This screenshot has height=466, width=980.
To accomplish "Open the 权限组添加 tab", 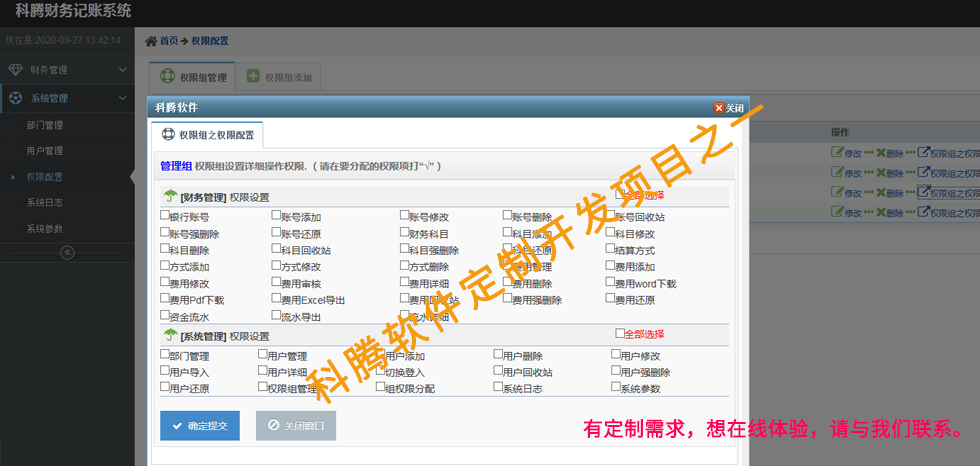I will tap(279, 77).
